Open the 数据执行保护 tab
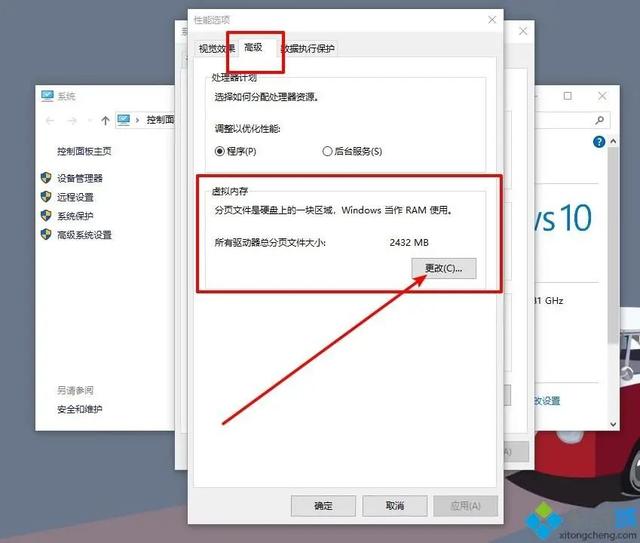This screenshot has height=543, width=640. [x=309, y=49]
